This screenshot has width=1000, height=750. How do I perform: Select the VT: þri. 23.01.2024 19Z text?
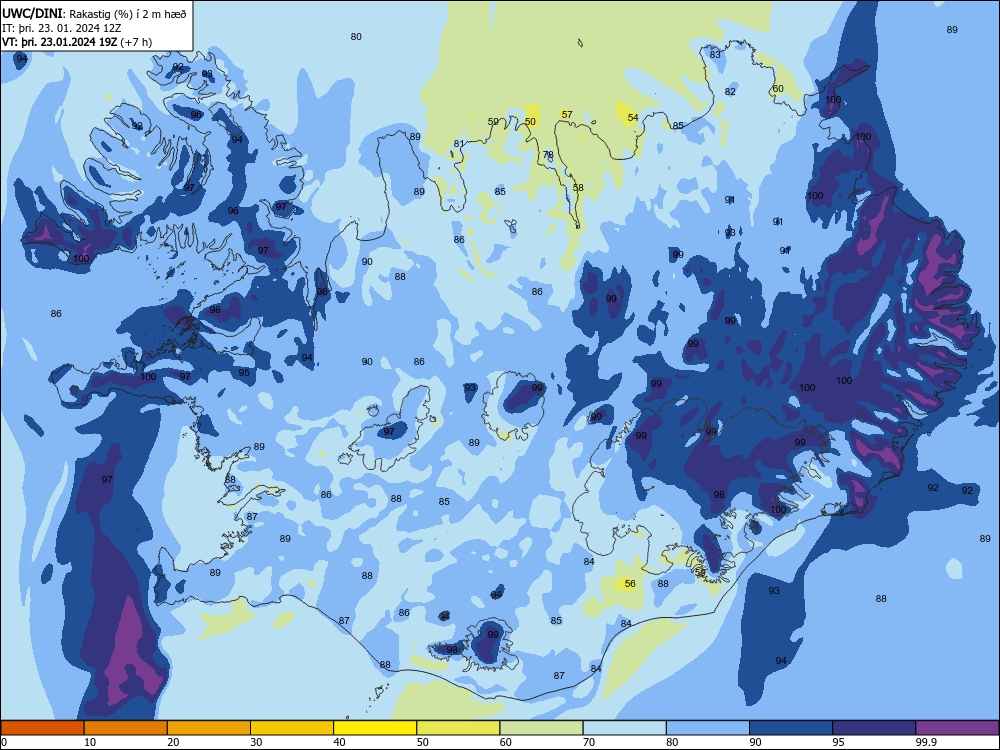point(59,42)
